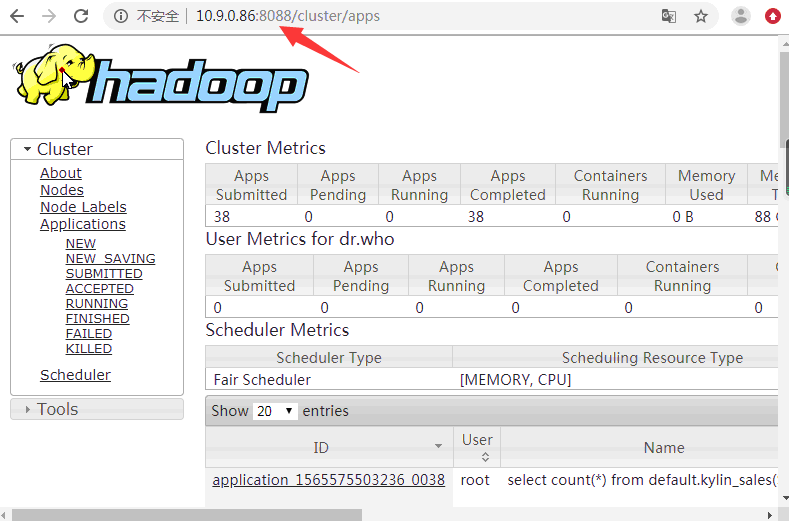Go to Node Labels page

coord(83,207)
